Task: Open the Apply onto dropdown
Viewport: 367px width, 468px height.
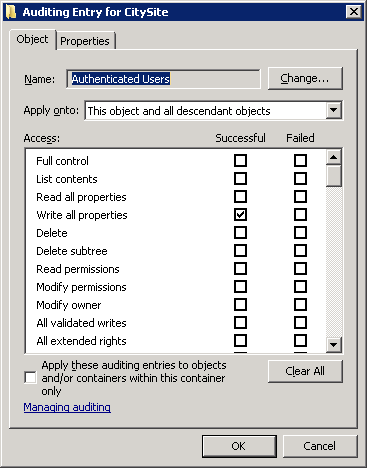Action: coord(333,110)
